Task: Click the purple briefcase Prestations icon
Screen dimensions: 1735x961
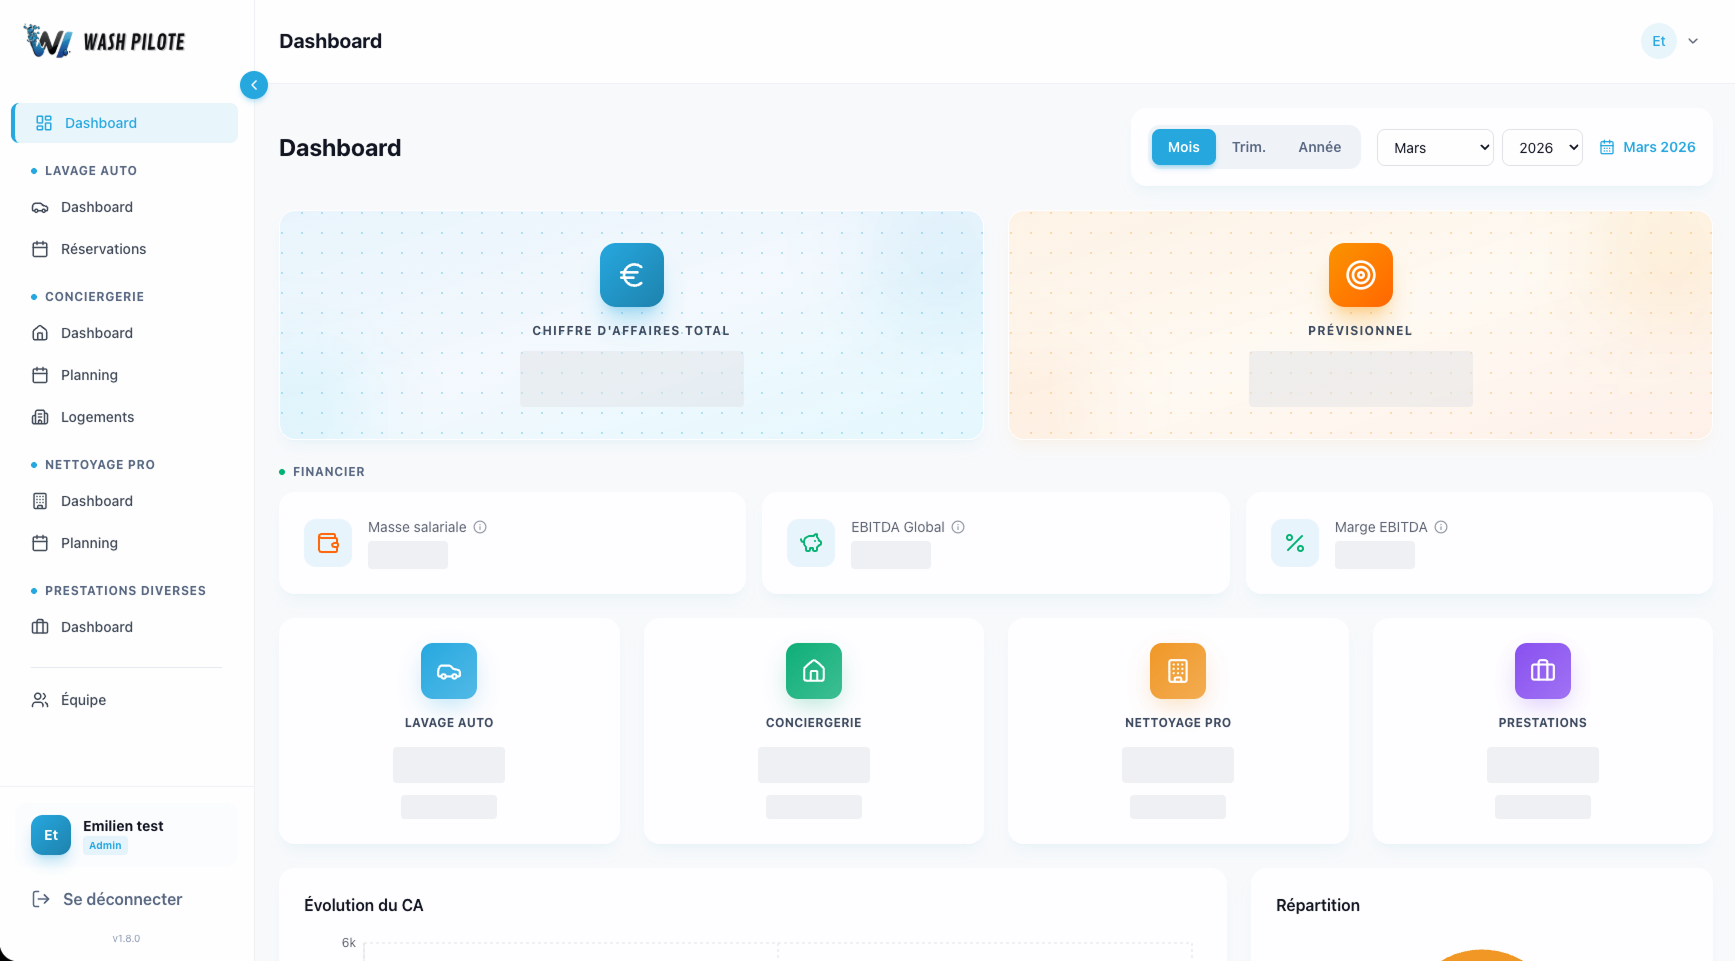Action: 1542,671
